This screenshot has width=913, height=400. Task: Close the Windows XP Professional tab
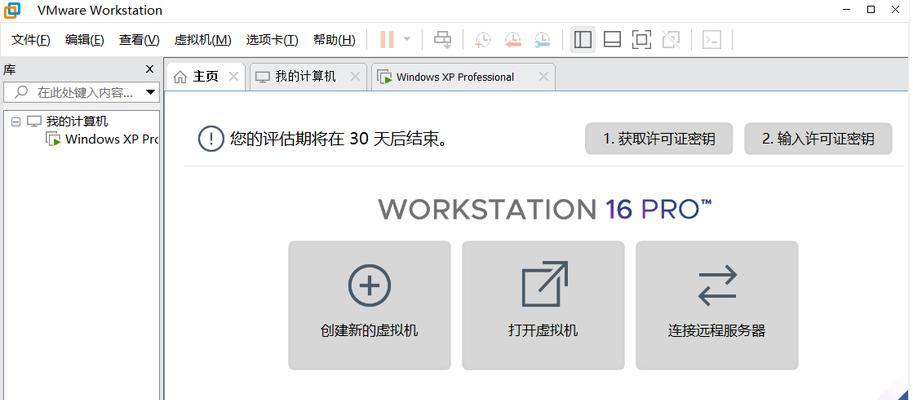pyautogui.click(x=543, y=76)
